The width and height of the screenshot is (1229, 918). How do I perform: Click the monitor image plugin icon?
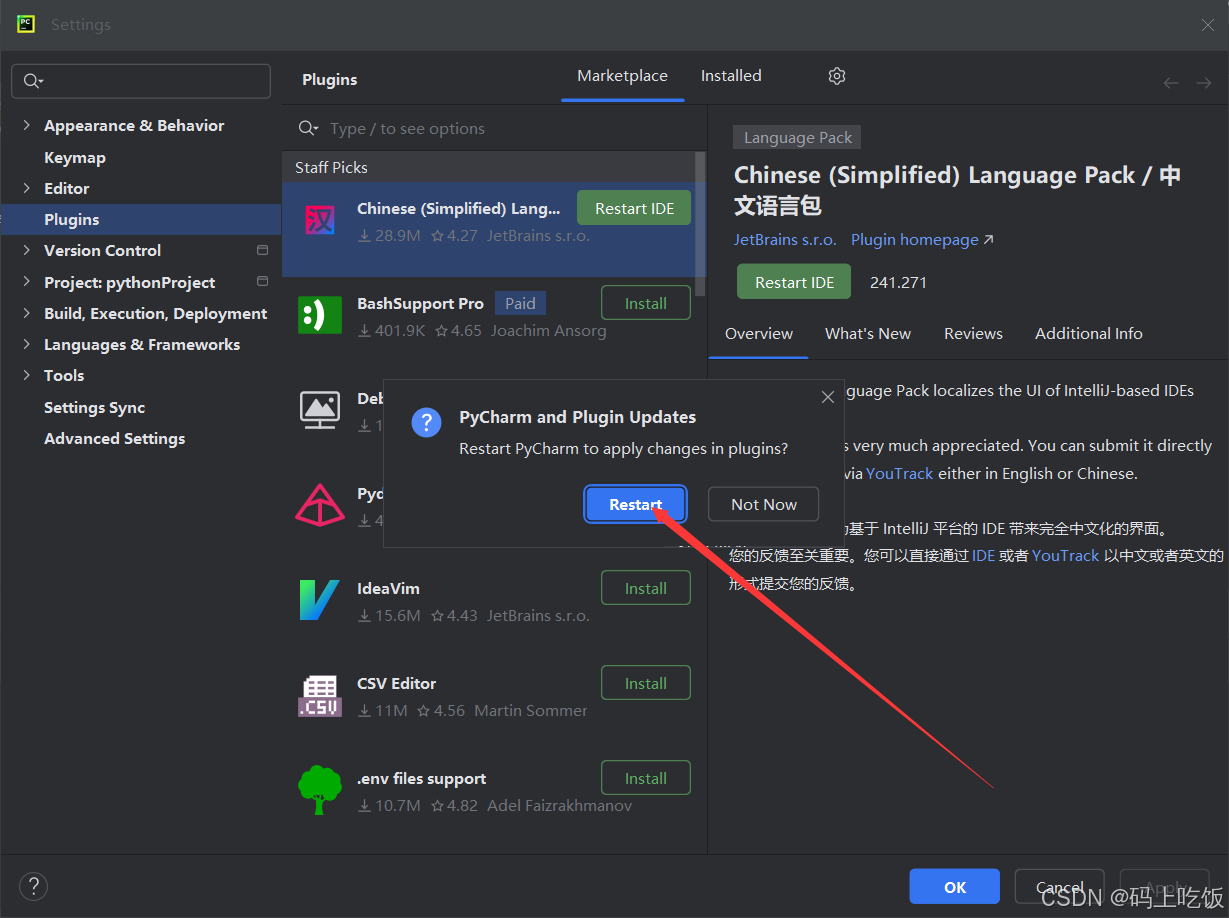(x=320, y=409)
